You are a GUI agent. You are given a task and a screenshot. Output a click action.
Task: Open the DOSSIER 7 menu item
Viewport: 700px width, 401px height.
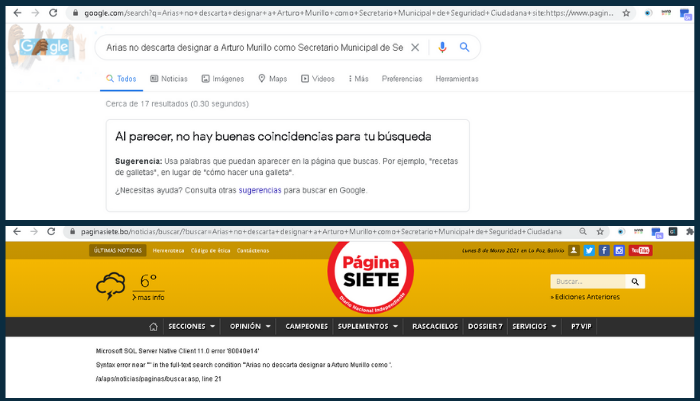[485, 326]
